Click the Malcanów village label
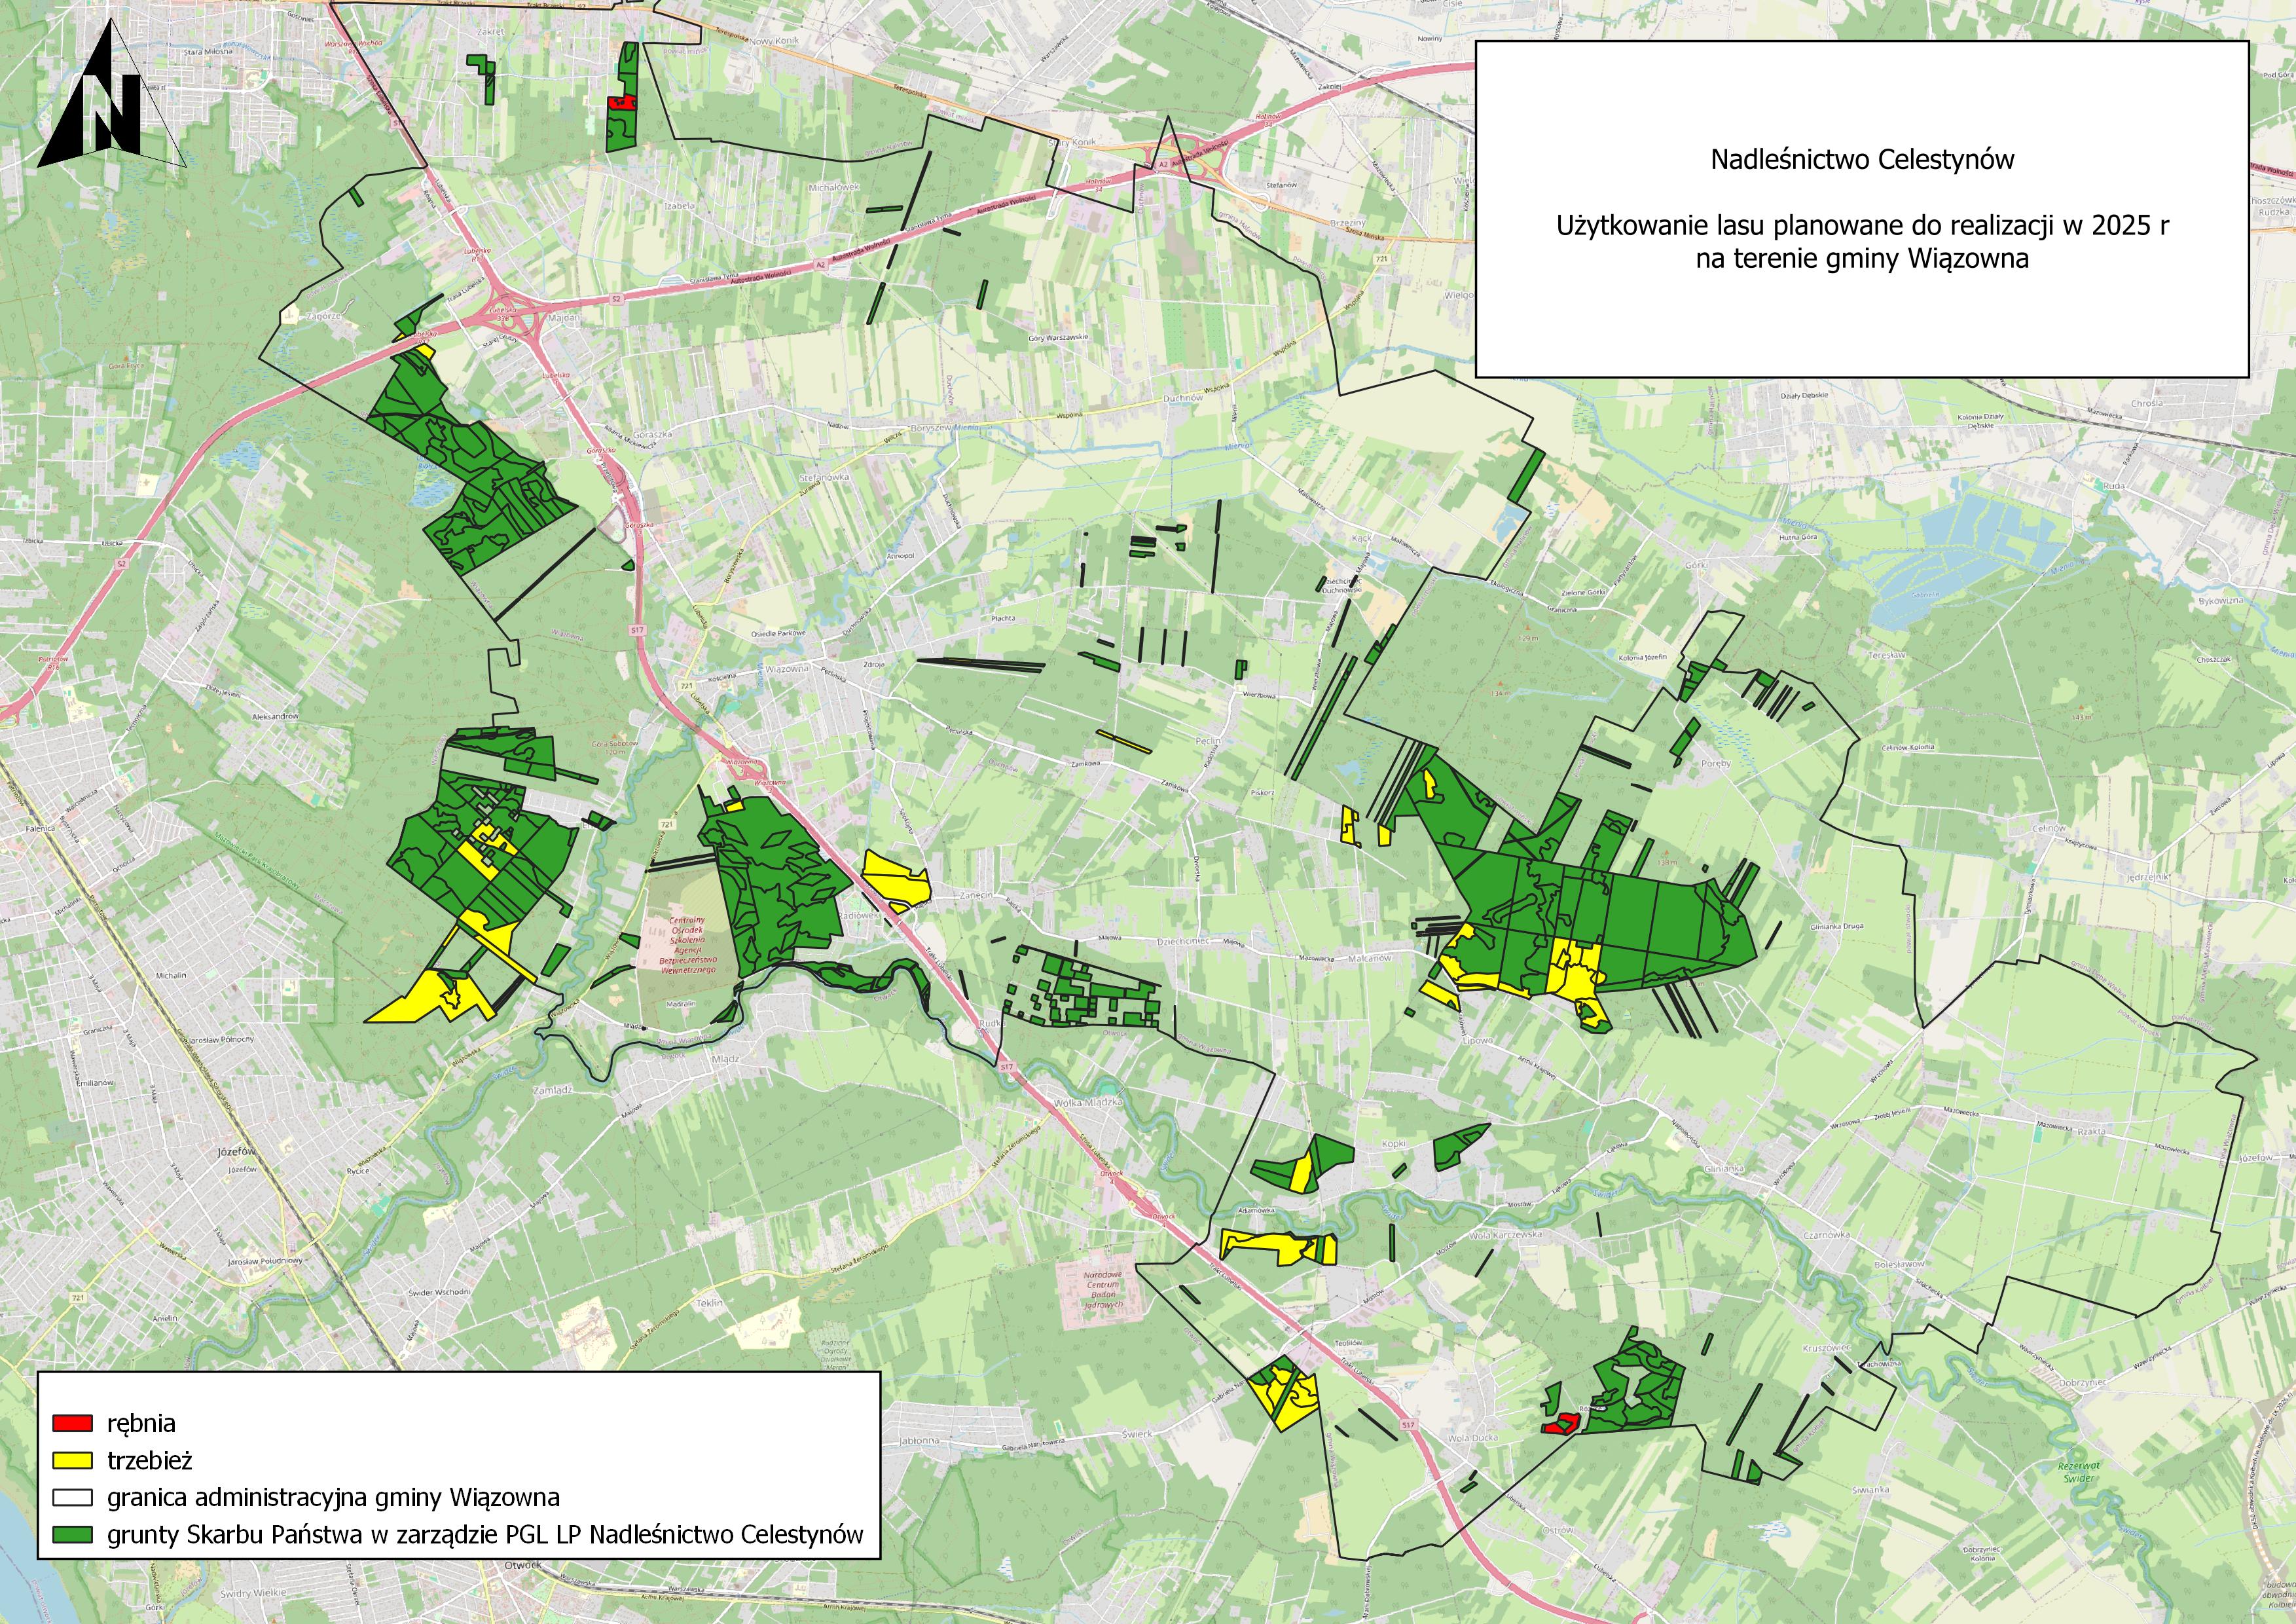Viewport: 2296px width, 1624px height. (x=1369, y=958)
